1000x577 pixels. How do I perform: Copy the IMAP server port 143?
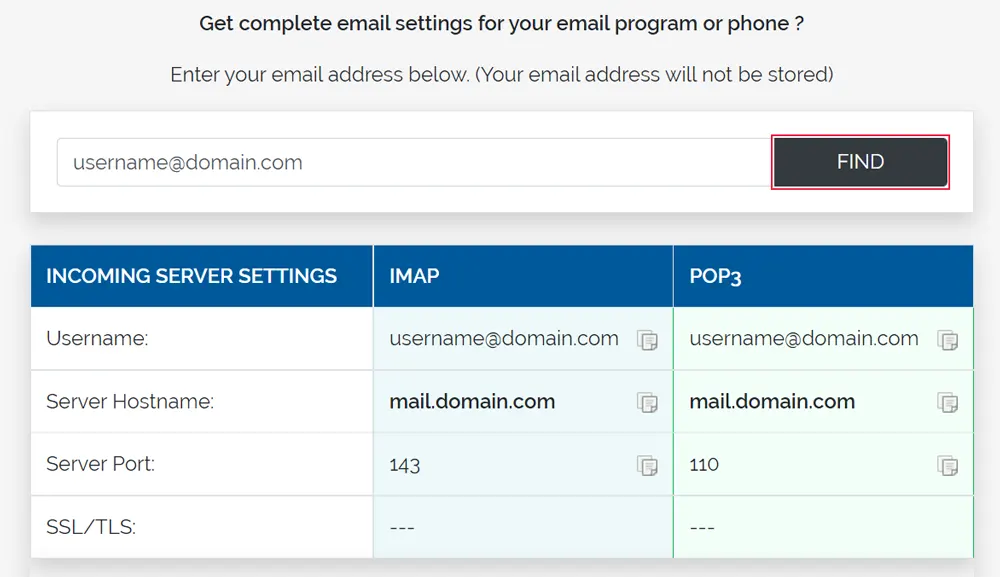pos(648,465)
